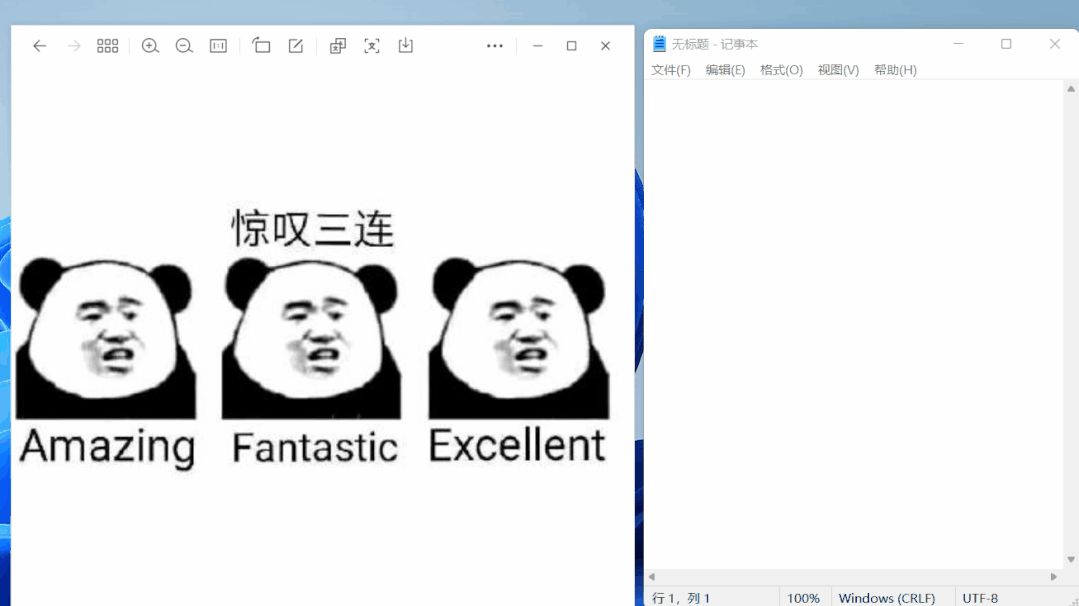Go back with the left arrow in image viewer
The height and width of the screenshot is (606, 1079).
pyautogui.click(x=39, y=46)
